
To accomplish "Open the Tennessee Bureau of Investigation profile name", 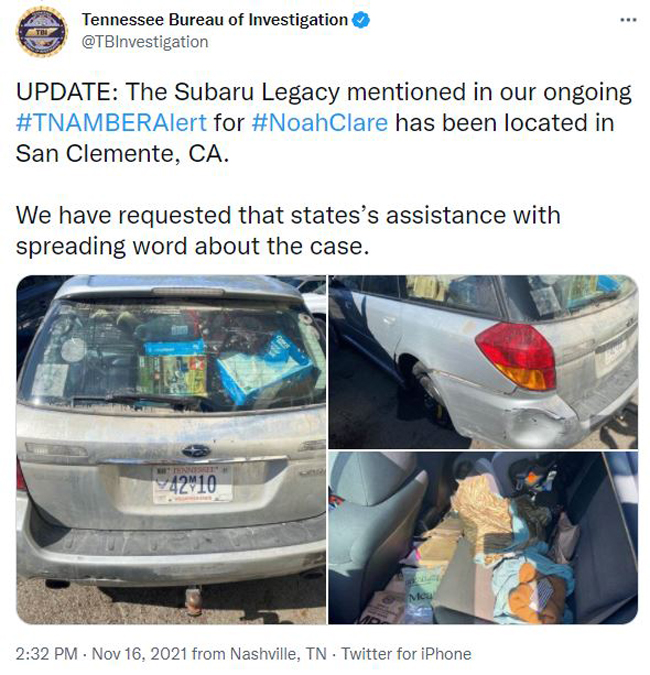I will 214,20.
